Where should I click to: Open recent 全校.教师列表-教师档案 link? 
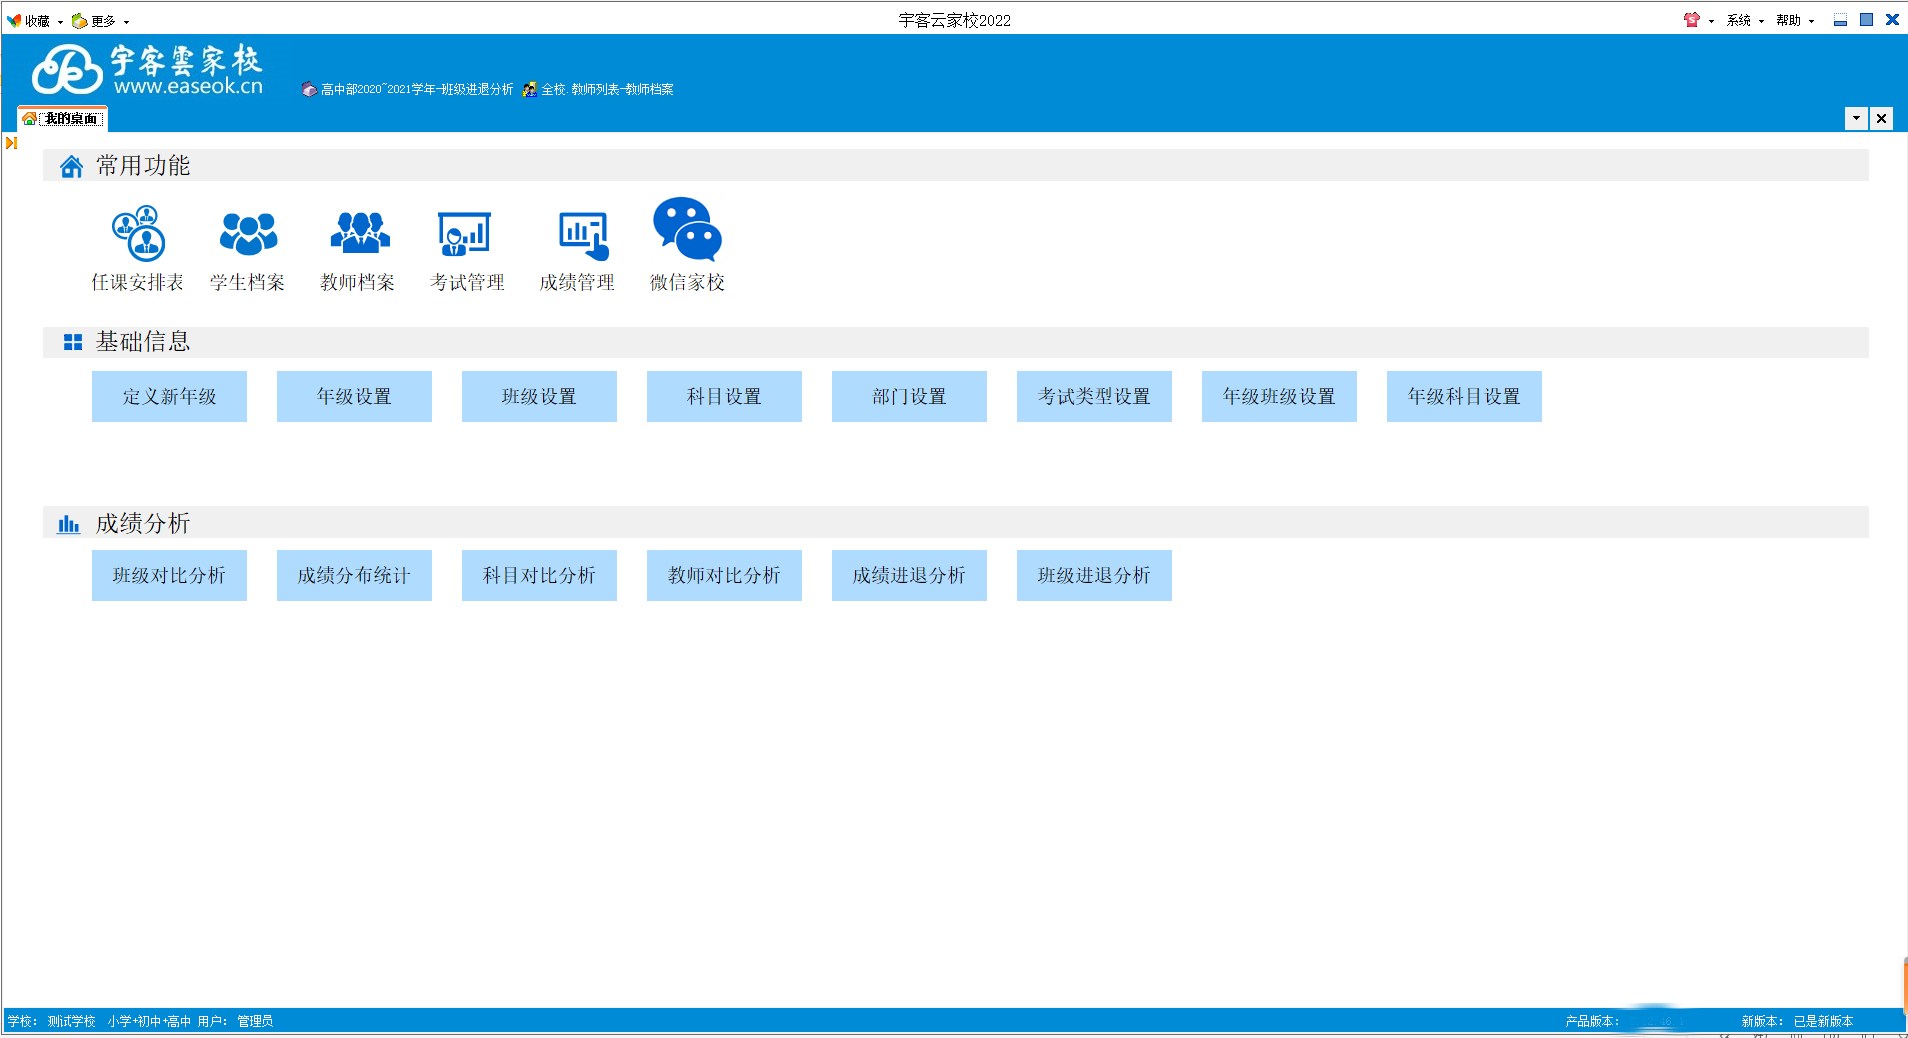click(598, 89)
